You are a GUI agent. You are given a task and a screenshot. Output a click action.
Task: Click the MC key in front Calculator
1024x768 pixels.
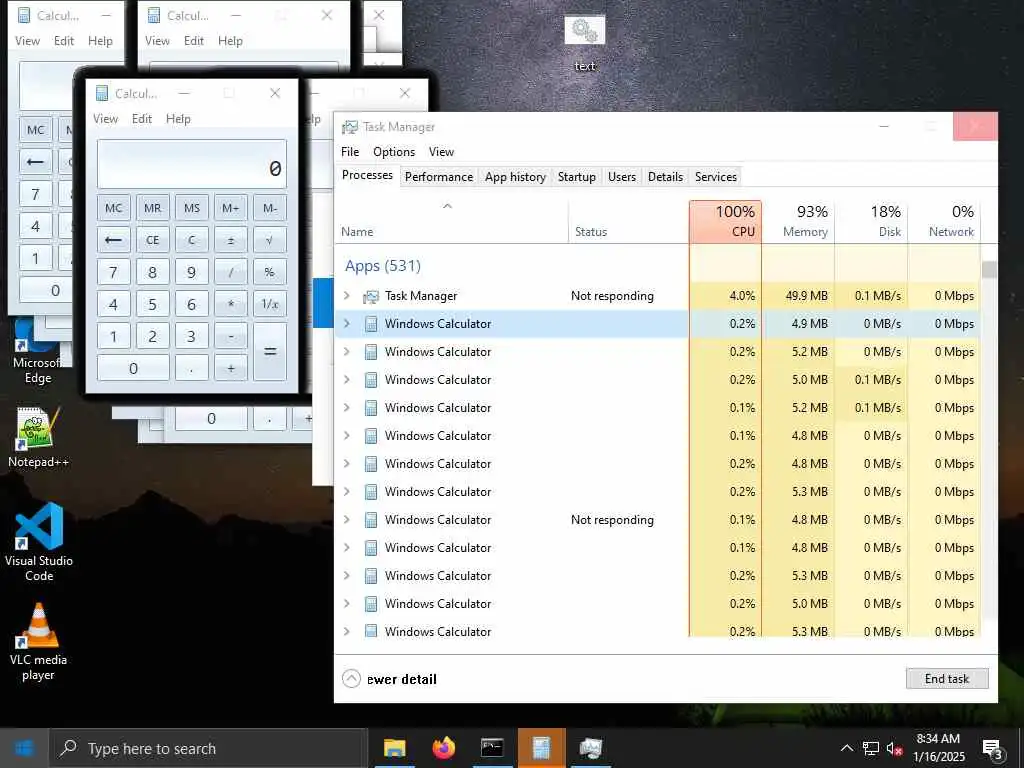(x=114, y=208)
